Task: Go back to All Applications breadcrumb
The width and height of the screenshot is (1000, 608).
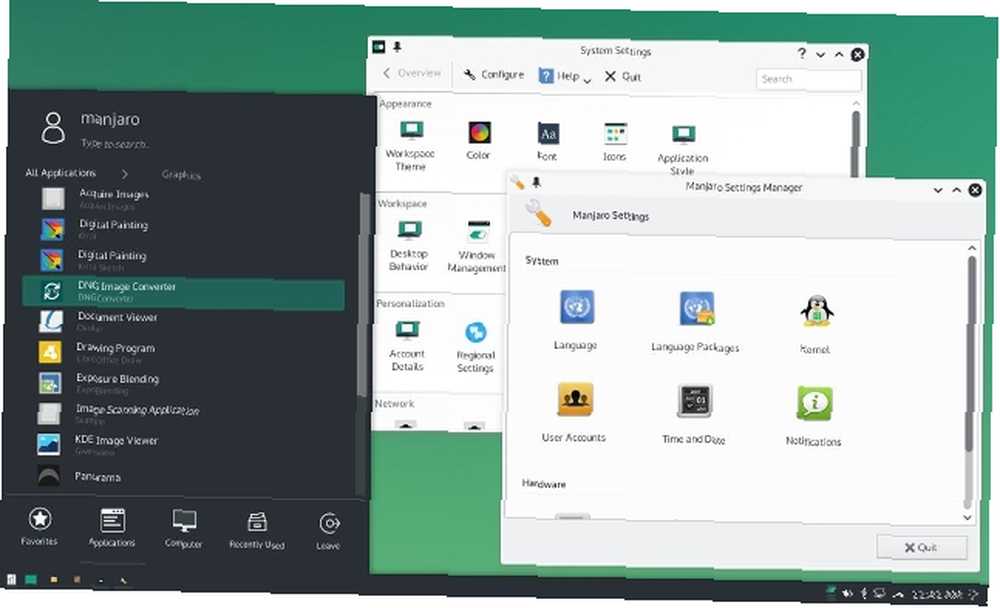Action: (x=61, y=173)
